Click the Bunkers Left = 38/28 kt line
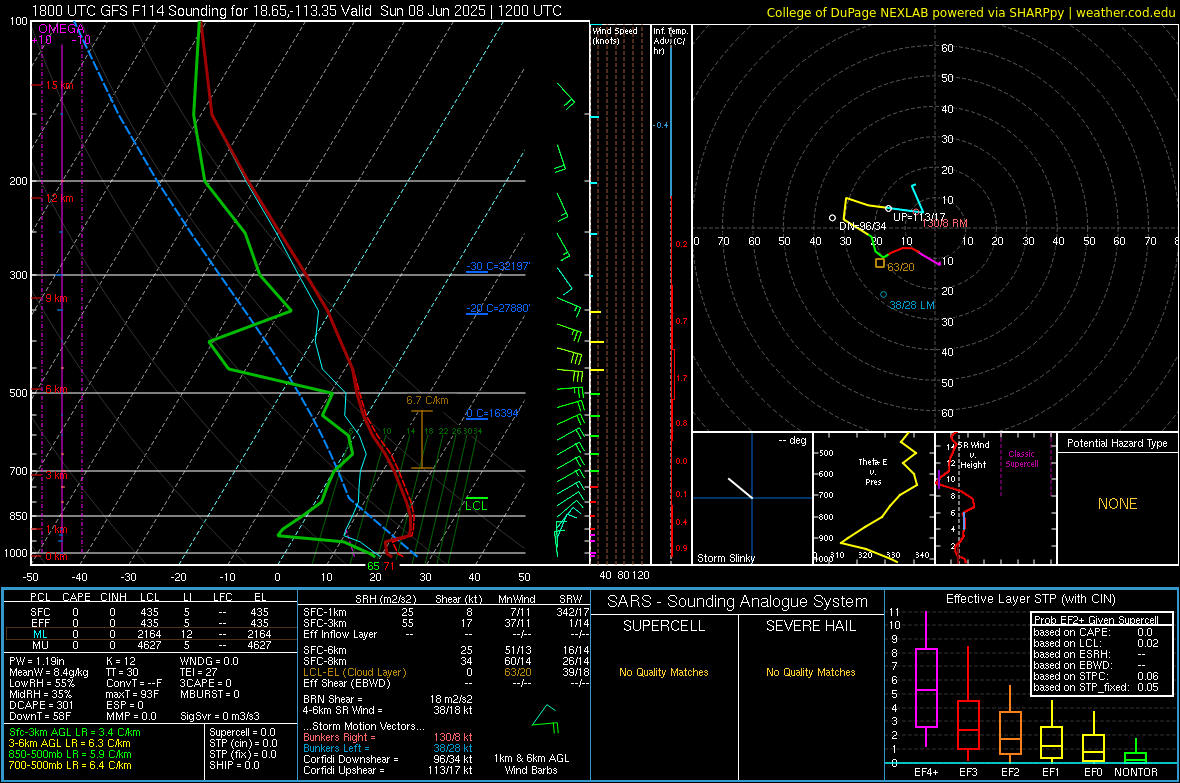The height and width of the screenshot is (783, 1180). pyautogui.click(x=388, y=748)
